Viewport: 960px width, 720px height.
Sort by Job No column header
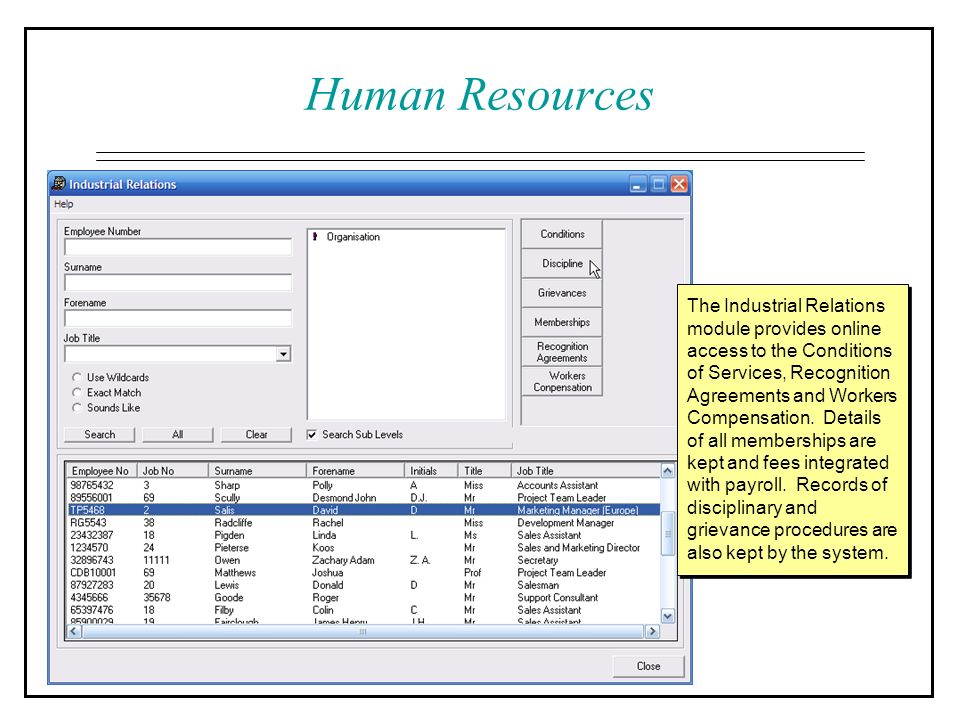[x=173, y=471]
